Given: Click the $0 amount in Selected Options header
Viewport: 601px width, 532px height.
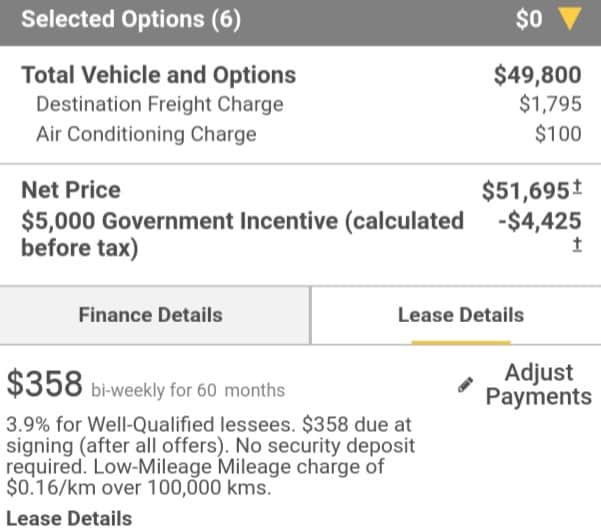Looking at the screenshot, I should (x=529, y=19).
